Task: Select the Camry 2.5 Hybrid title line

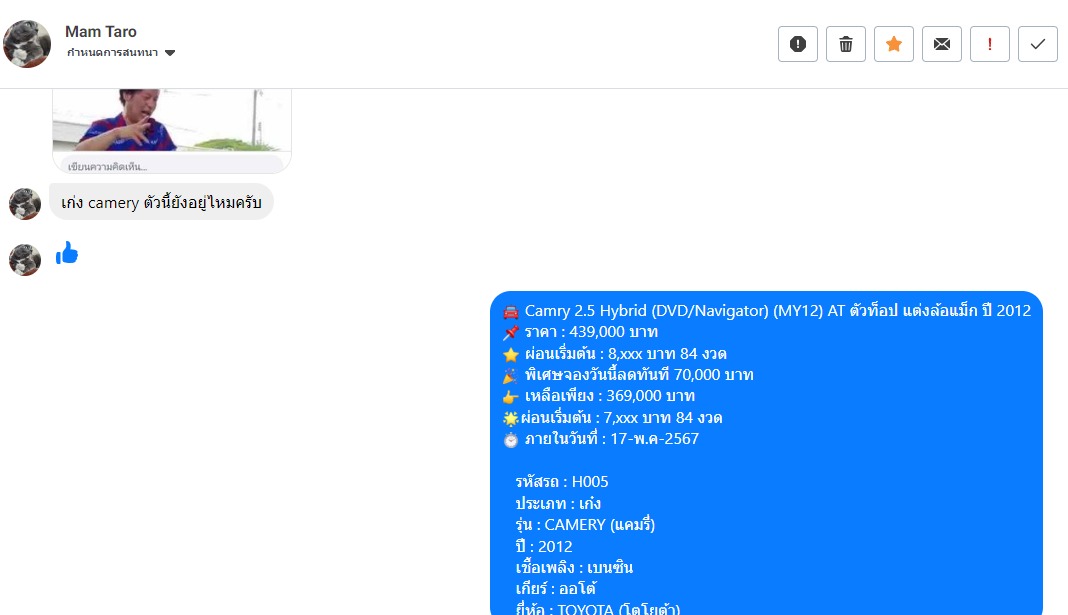Action: pos(767,311)
